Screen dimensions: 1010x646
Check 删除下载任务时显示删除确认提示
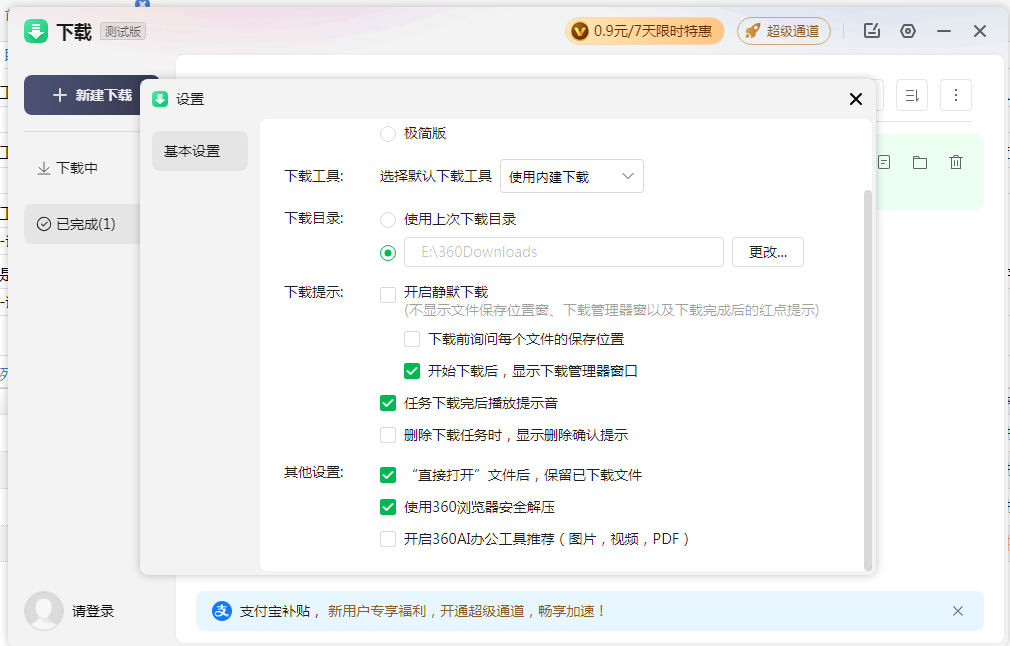point(388,435)
